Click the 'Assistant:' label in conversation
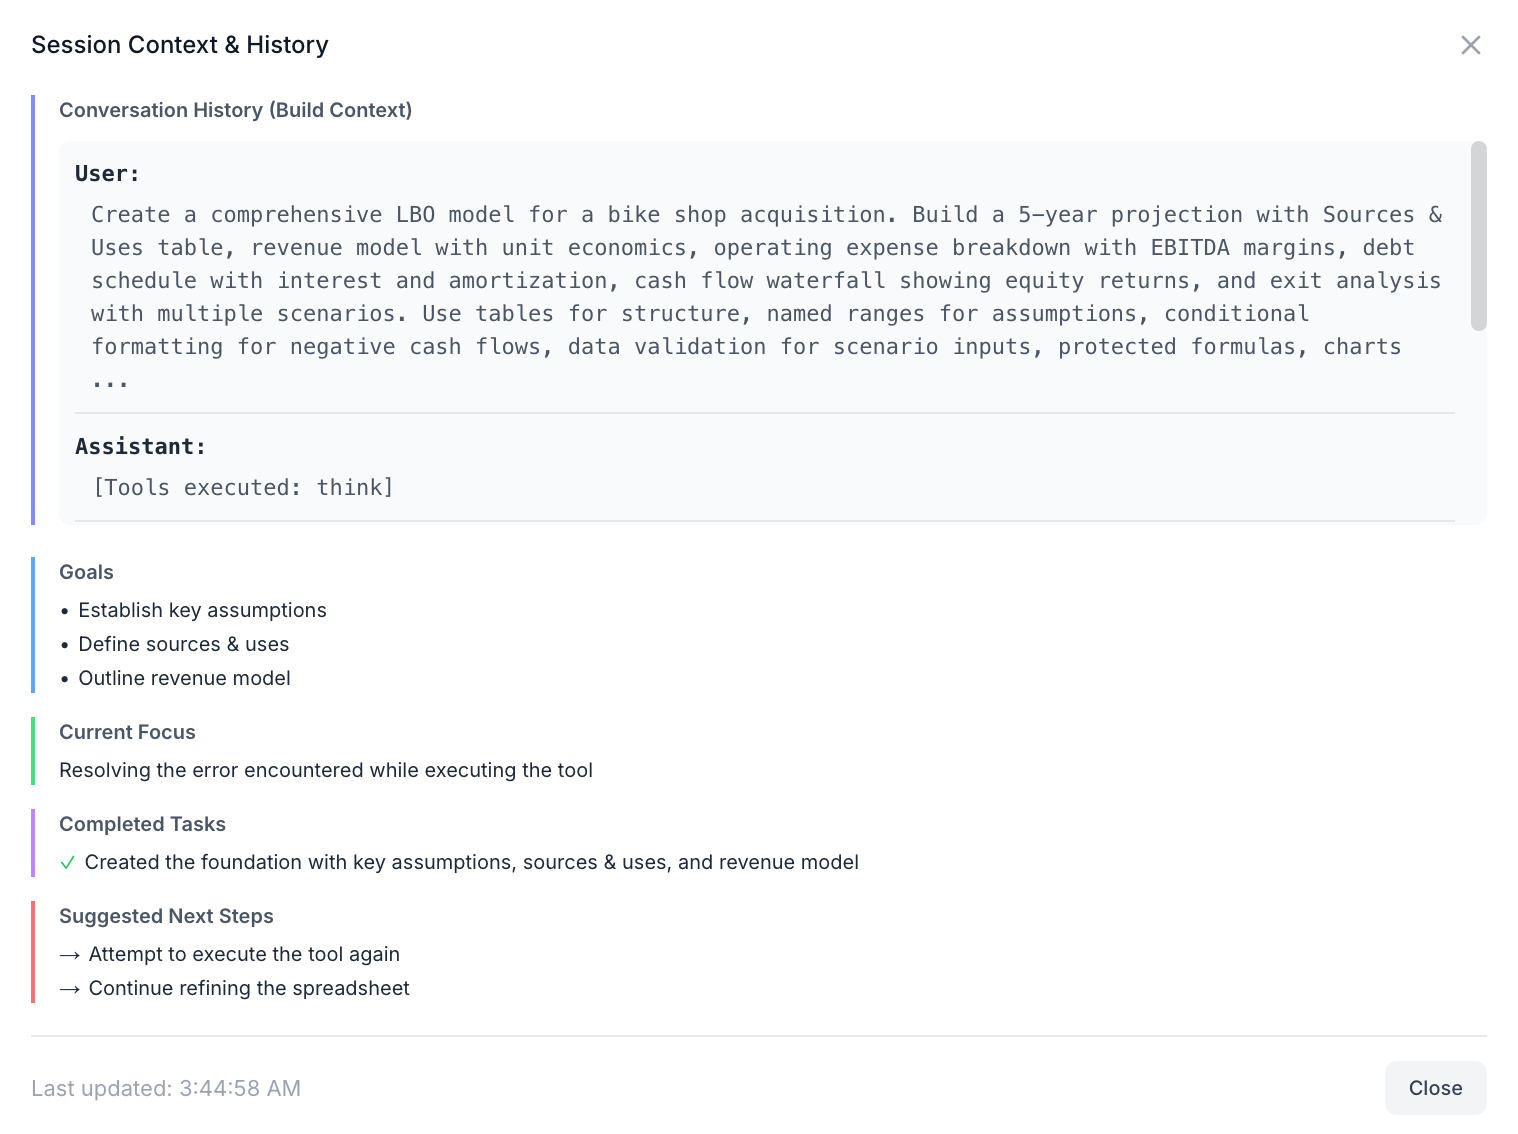 pyautogui.click(x=140, y=447)
